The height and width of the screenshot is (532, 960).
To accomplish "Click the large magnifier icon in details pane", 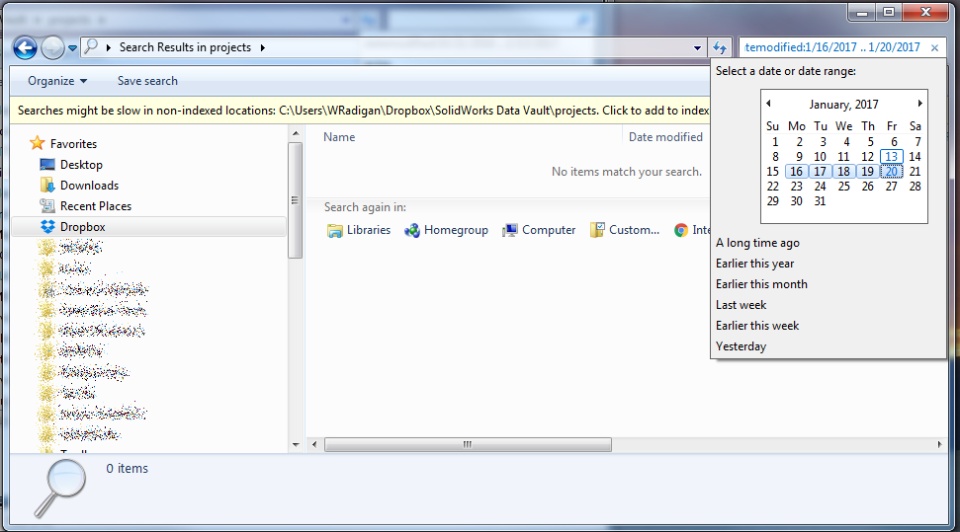I will (60, 488).
